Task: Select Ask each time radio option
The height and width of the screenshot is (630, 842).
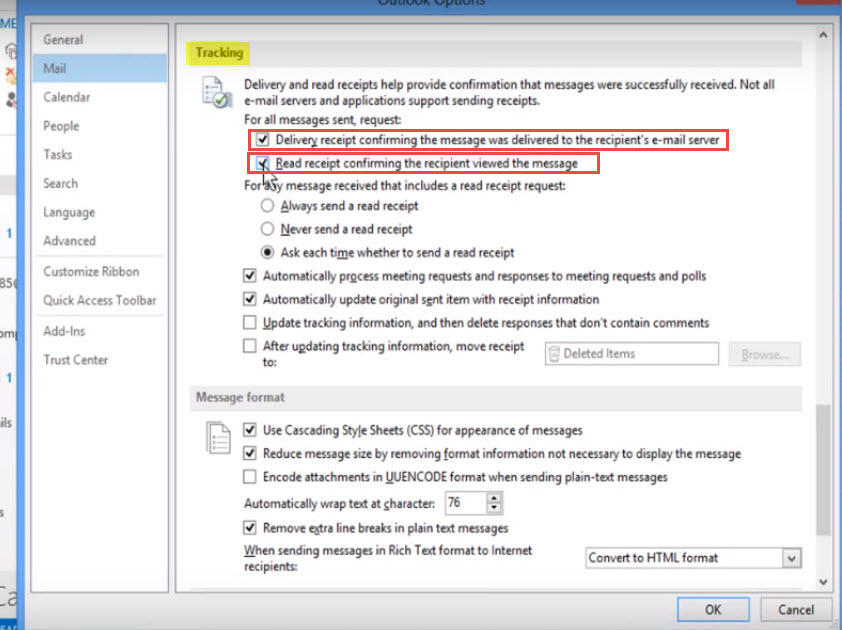Action: (267, 252)
